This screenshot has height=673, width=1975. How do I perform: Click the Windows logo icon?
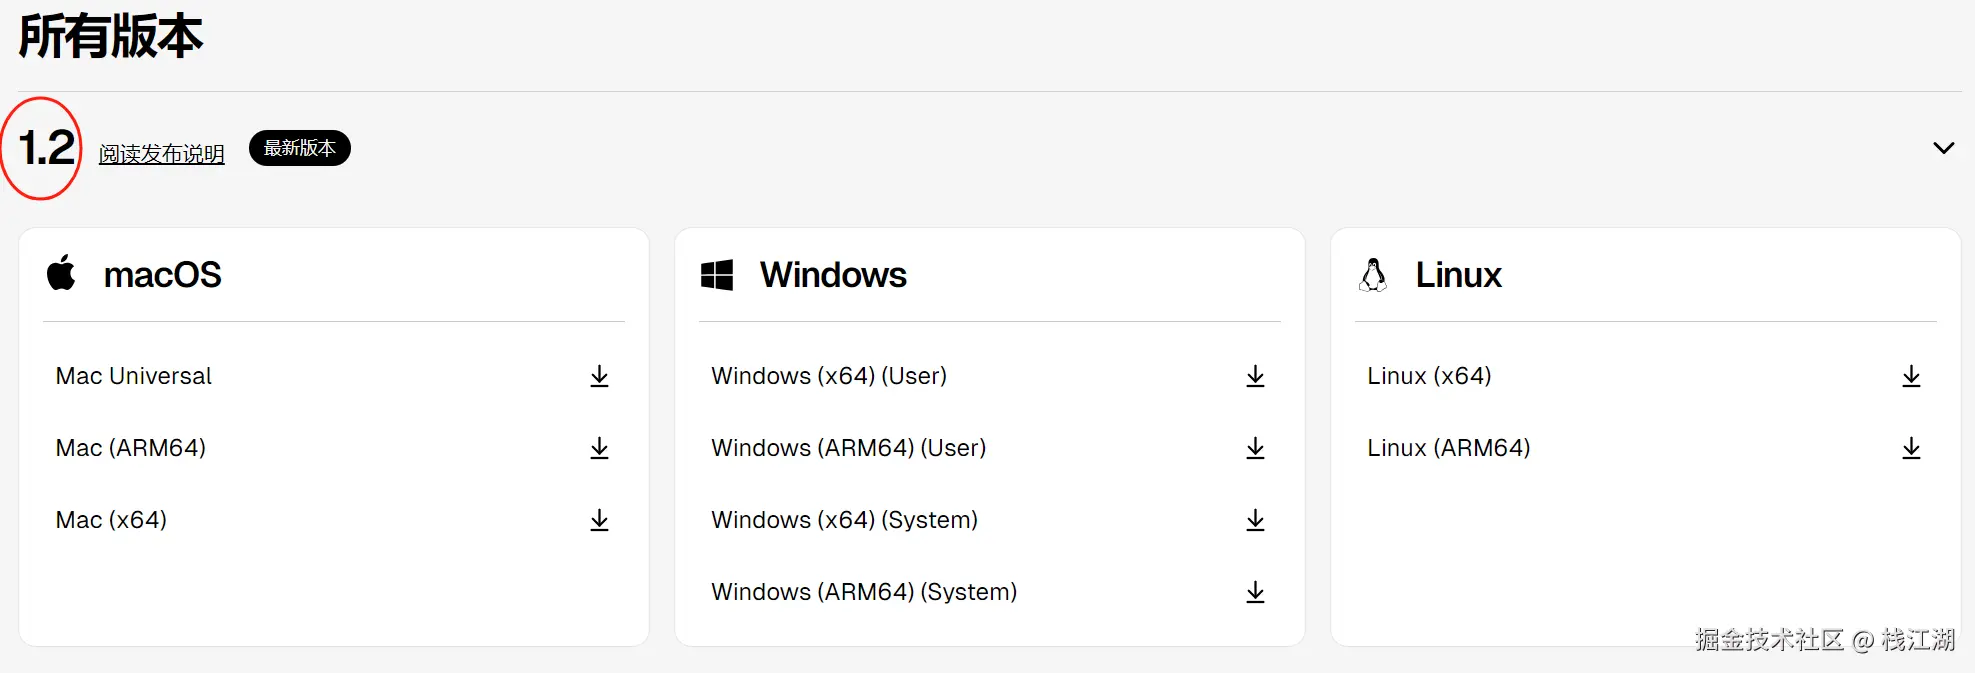717,275
